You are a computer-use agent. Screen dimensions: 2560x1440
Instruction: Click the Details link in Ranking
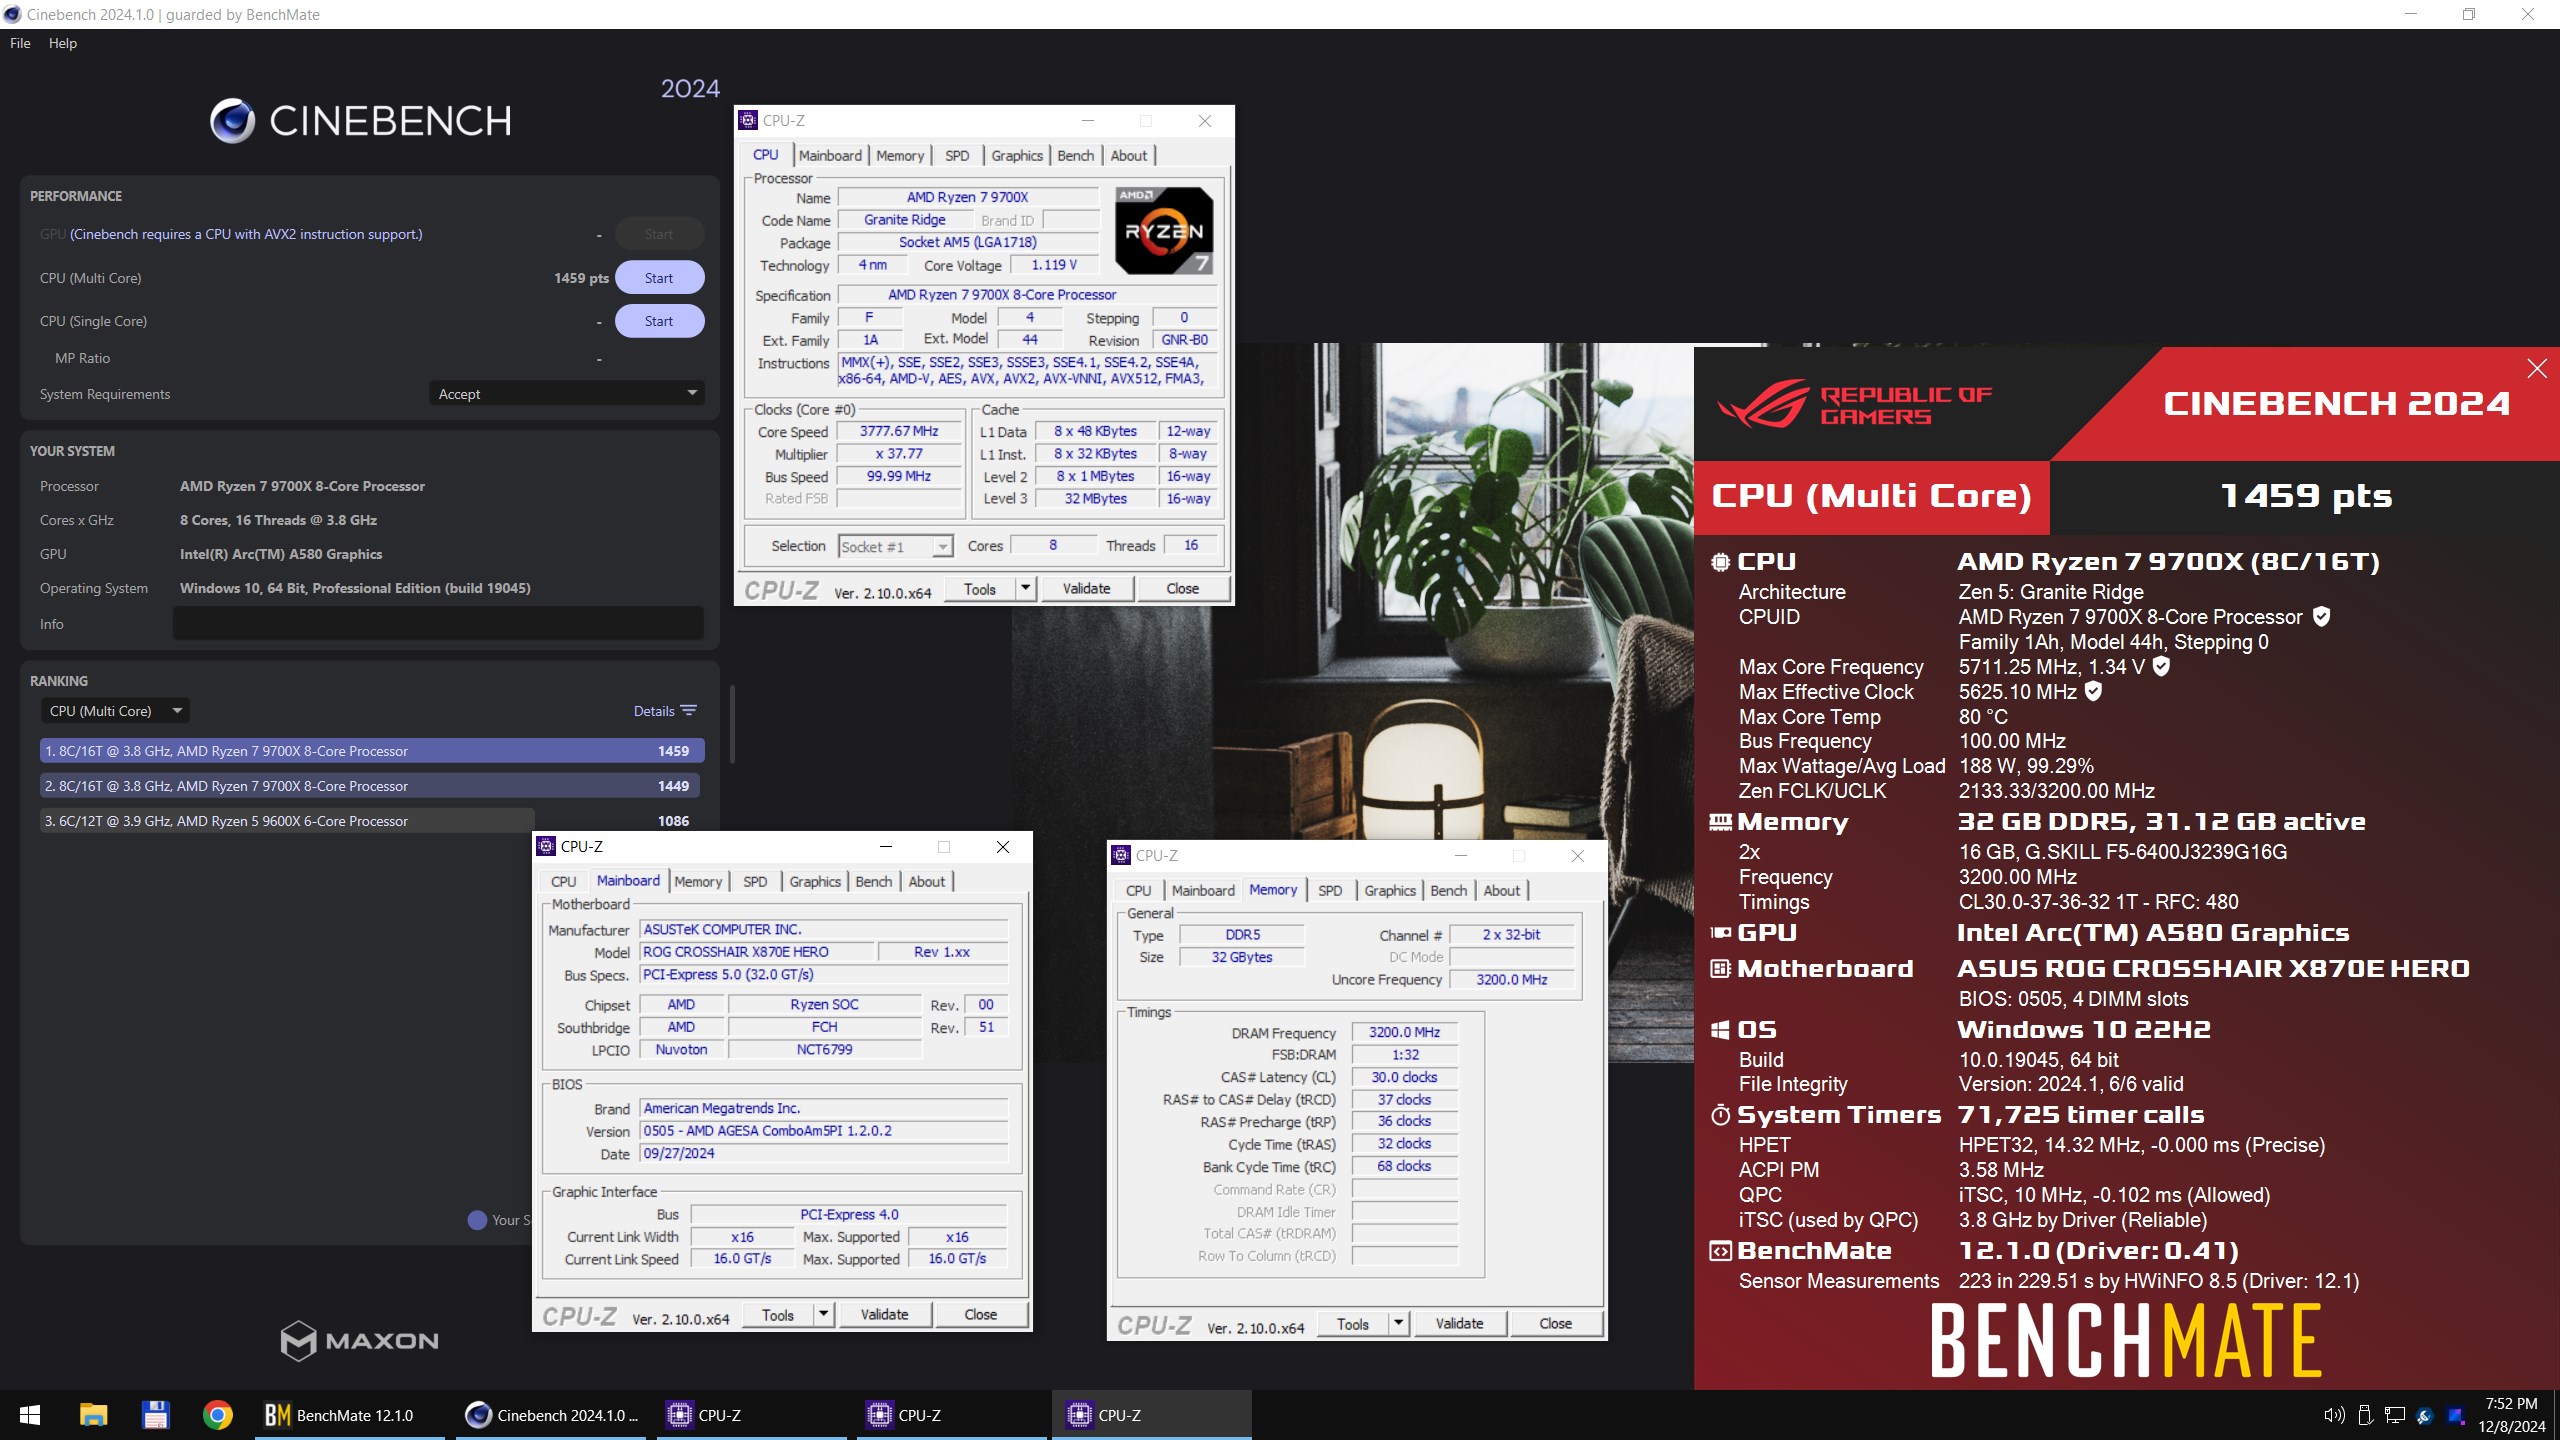[654, 711]
